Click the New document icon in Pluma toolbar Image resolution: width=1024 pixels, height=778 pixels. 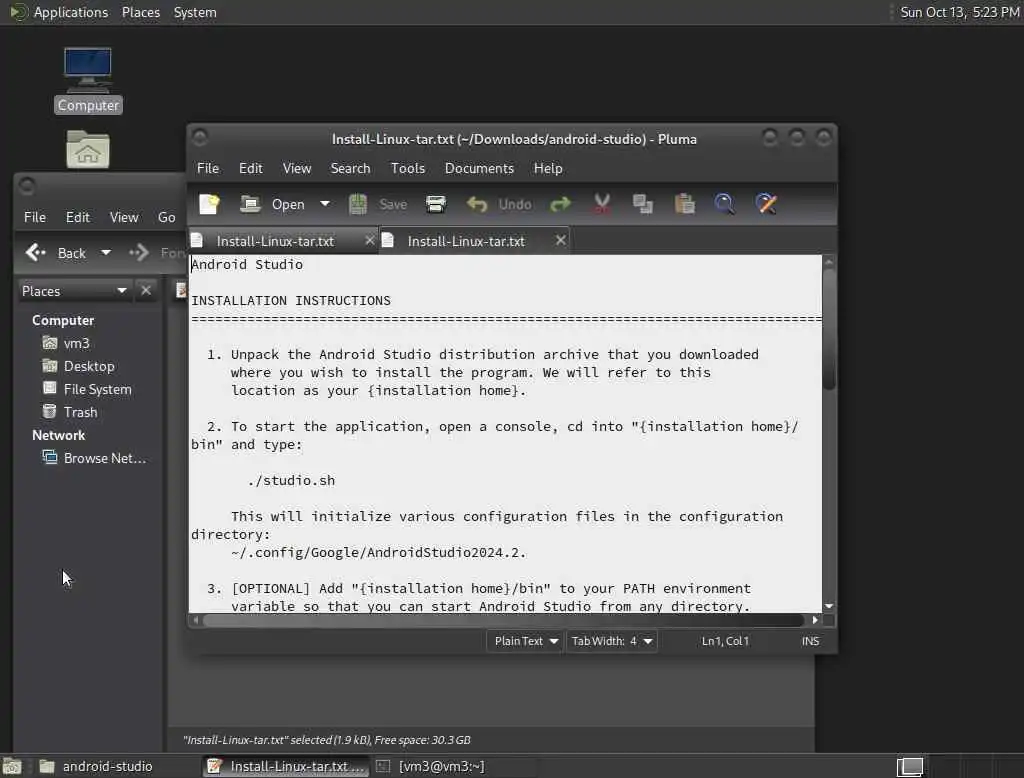coord(210,204)
